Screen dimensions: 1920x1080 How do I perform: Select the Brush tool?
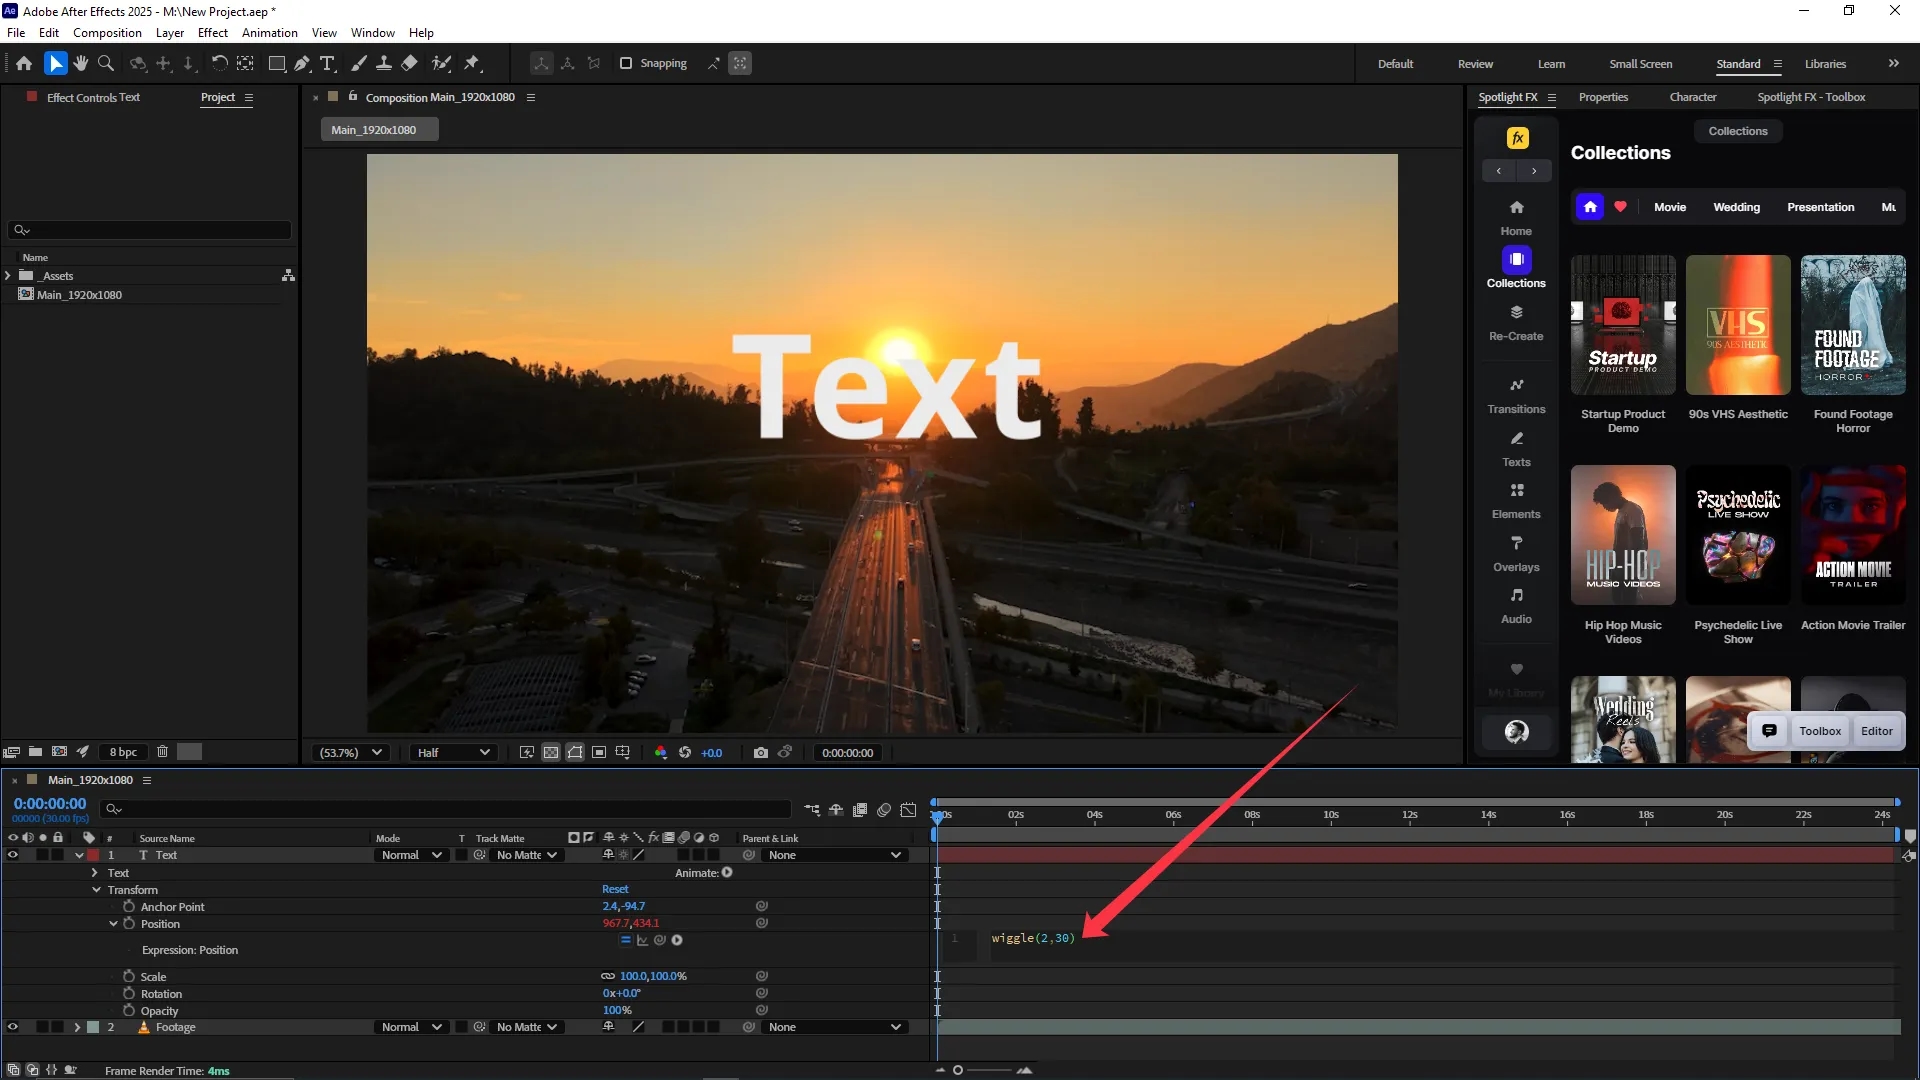click(359, 63)
